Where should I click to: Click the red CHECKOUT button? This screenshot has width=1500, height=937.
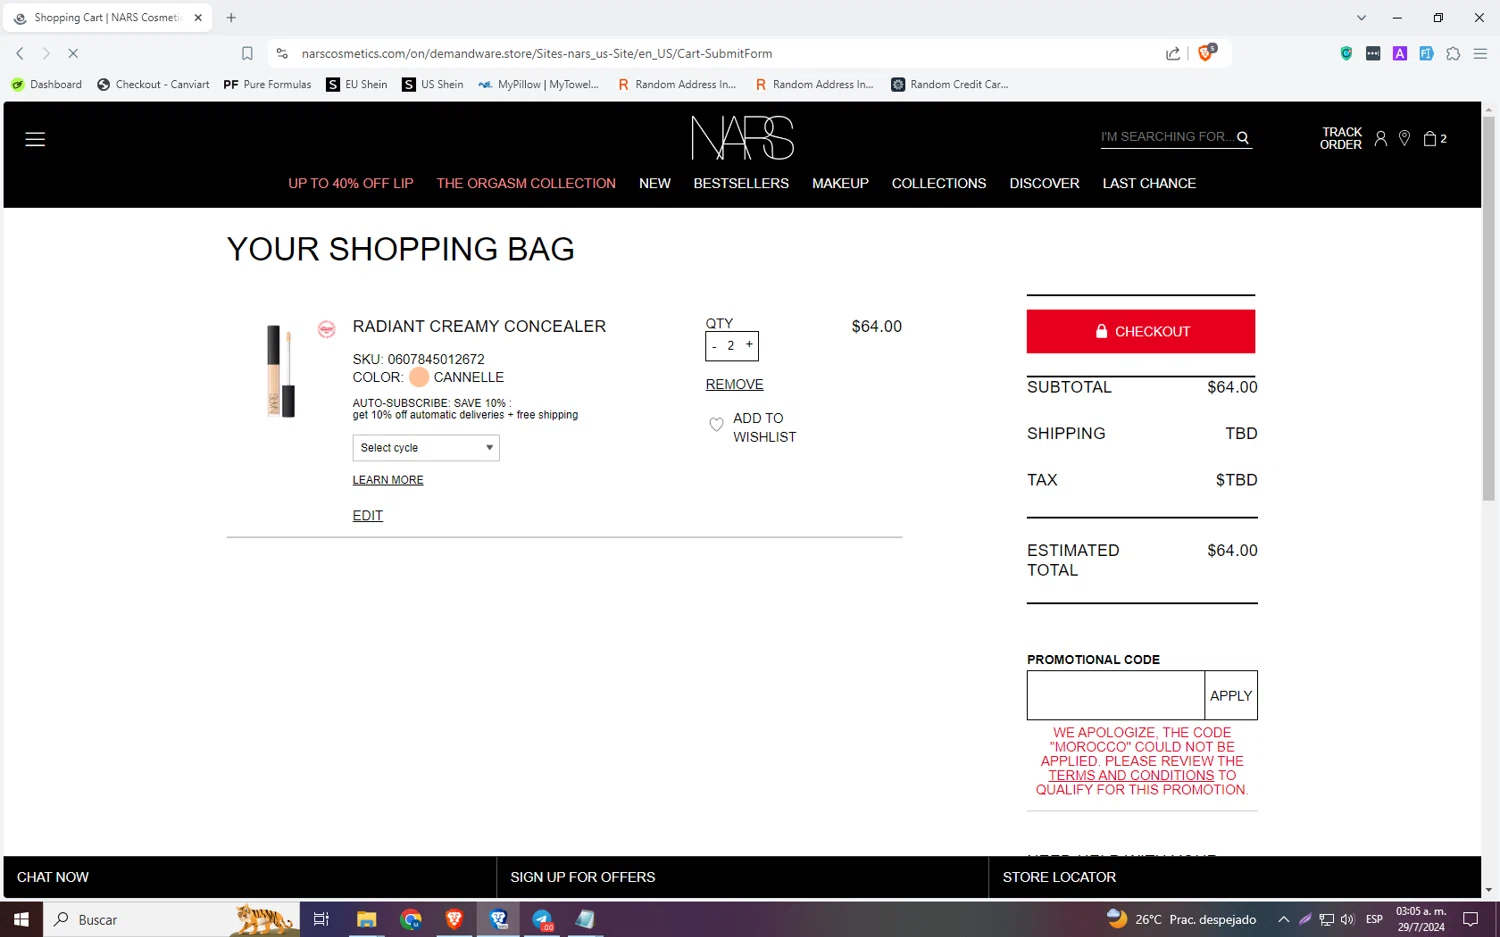click(1141, 331)
